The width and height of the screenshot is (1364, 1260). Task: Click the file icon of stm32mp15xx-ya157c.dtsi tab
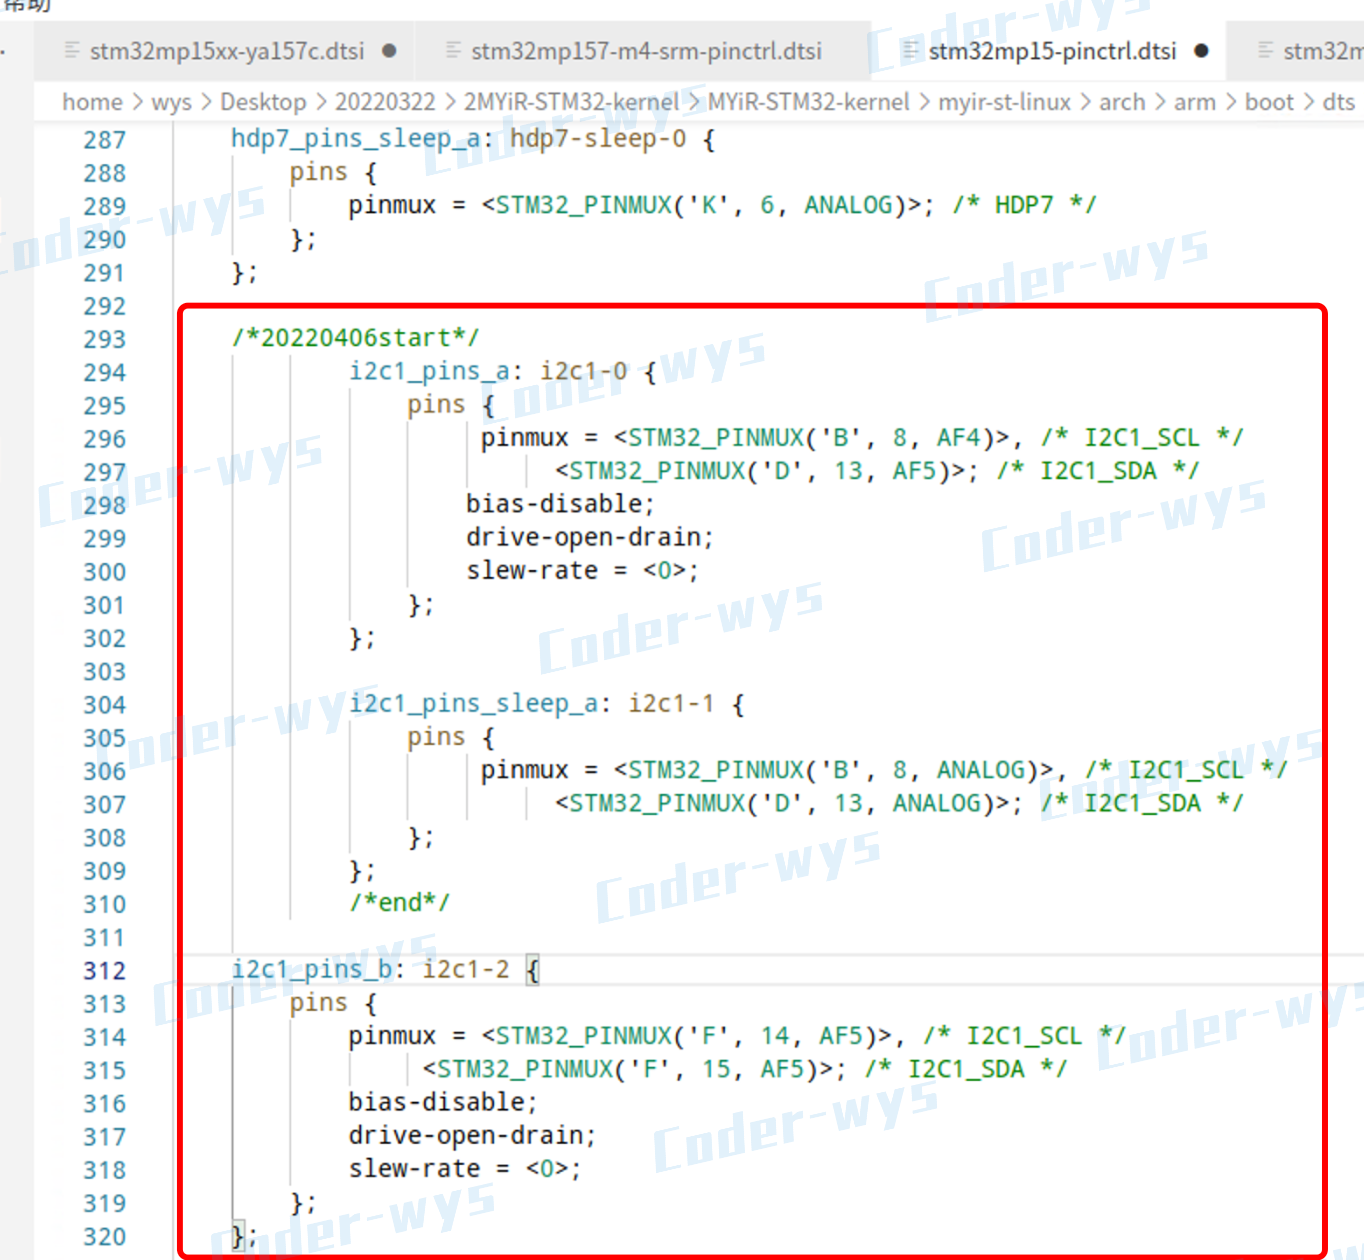[x=72, y=50]
